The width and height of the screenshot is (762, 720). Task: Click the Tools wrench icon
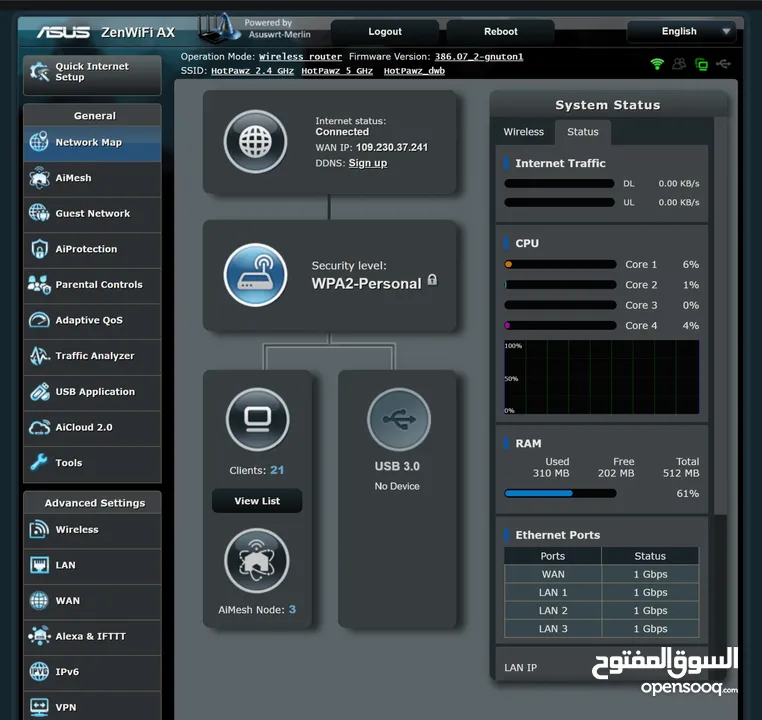tap(39, 462)
